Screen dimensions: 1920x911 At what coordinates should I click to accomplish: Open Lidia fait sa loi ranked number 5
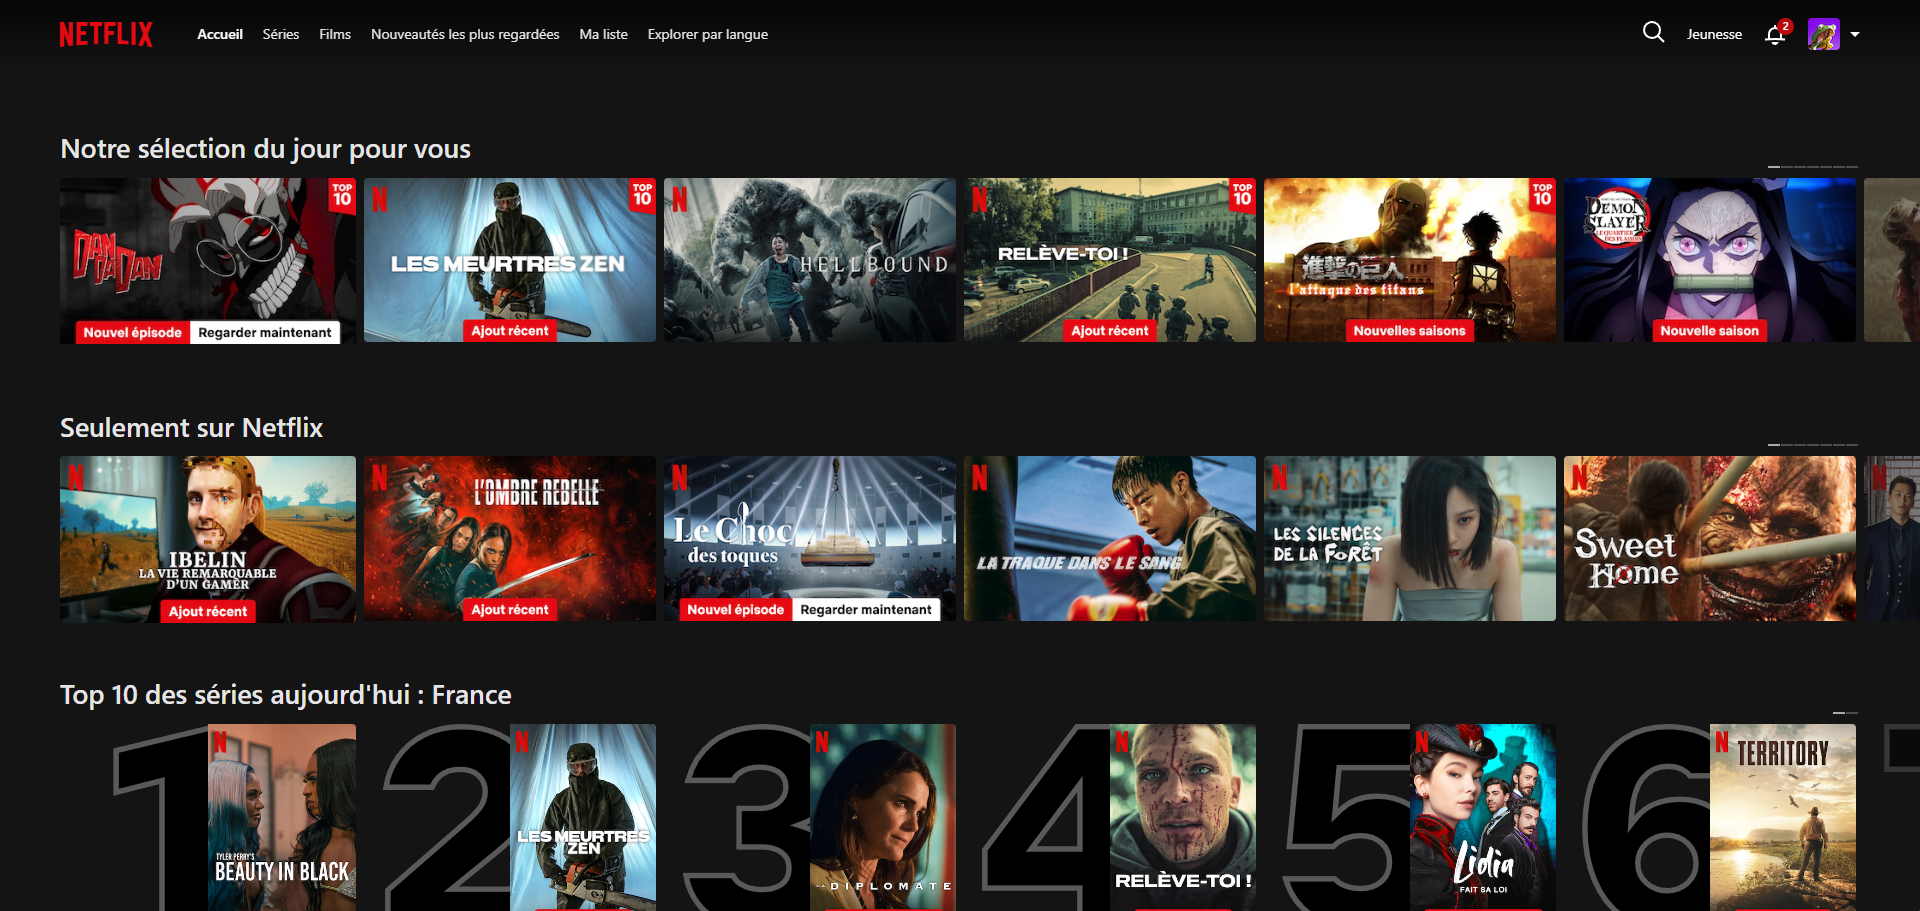click(x=1483, y=817)
